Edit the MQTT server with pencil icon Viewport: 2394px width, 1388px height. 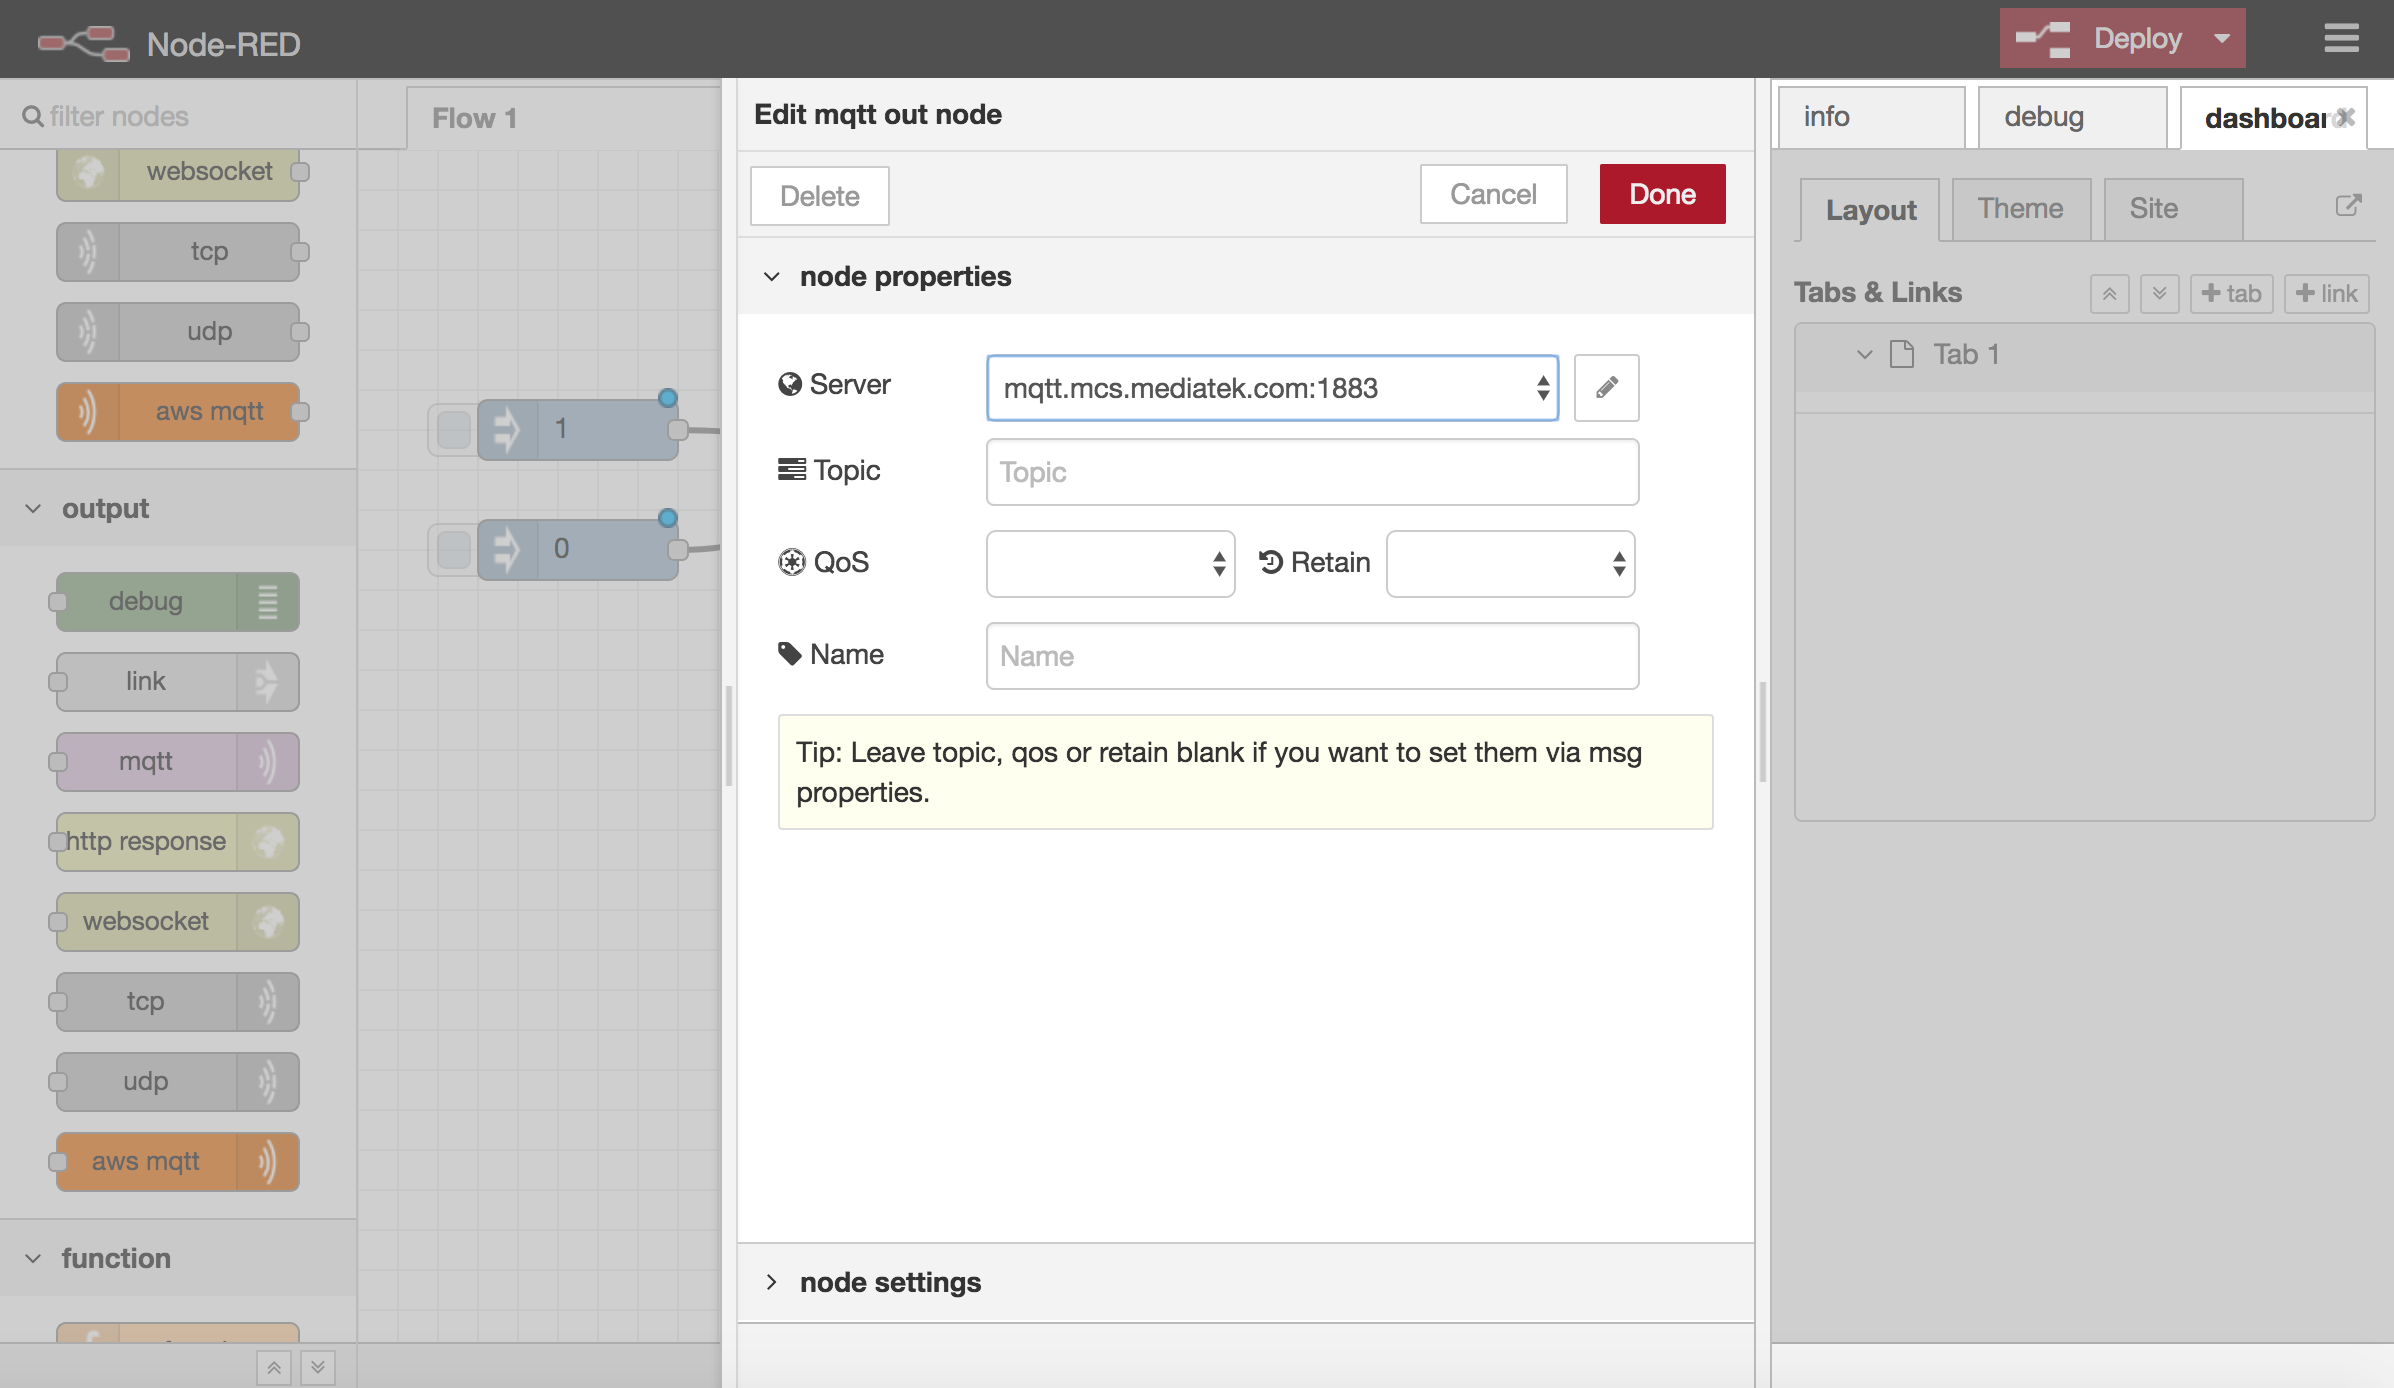(x=1606, y=388)
